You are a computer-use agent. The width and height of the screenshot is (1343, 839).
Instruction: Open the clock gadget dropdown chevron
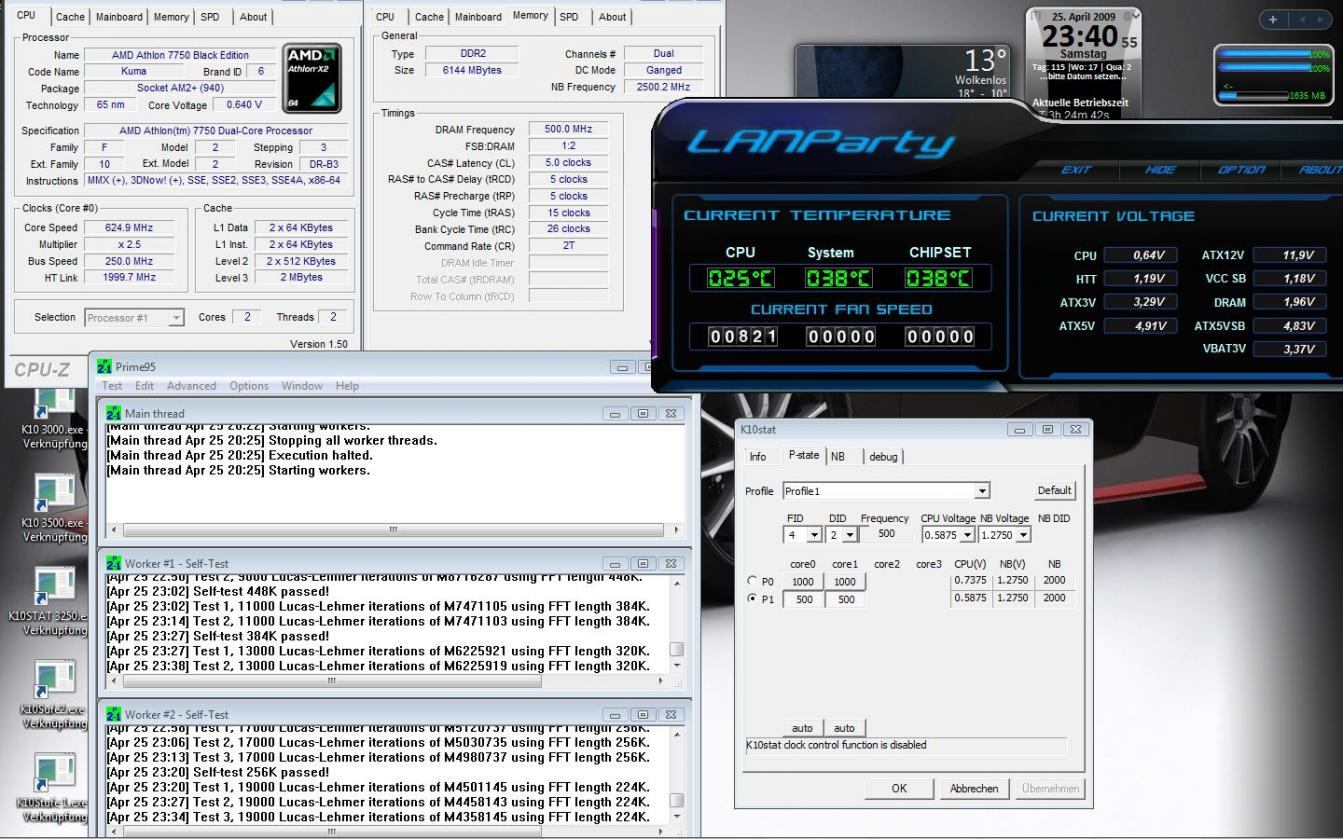coord(1134,16)
